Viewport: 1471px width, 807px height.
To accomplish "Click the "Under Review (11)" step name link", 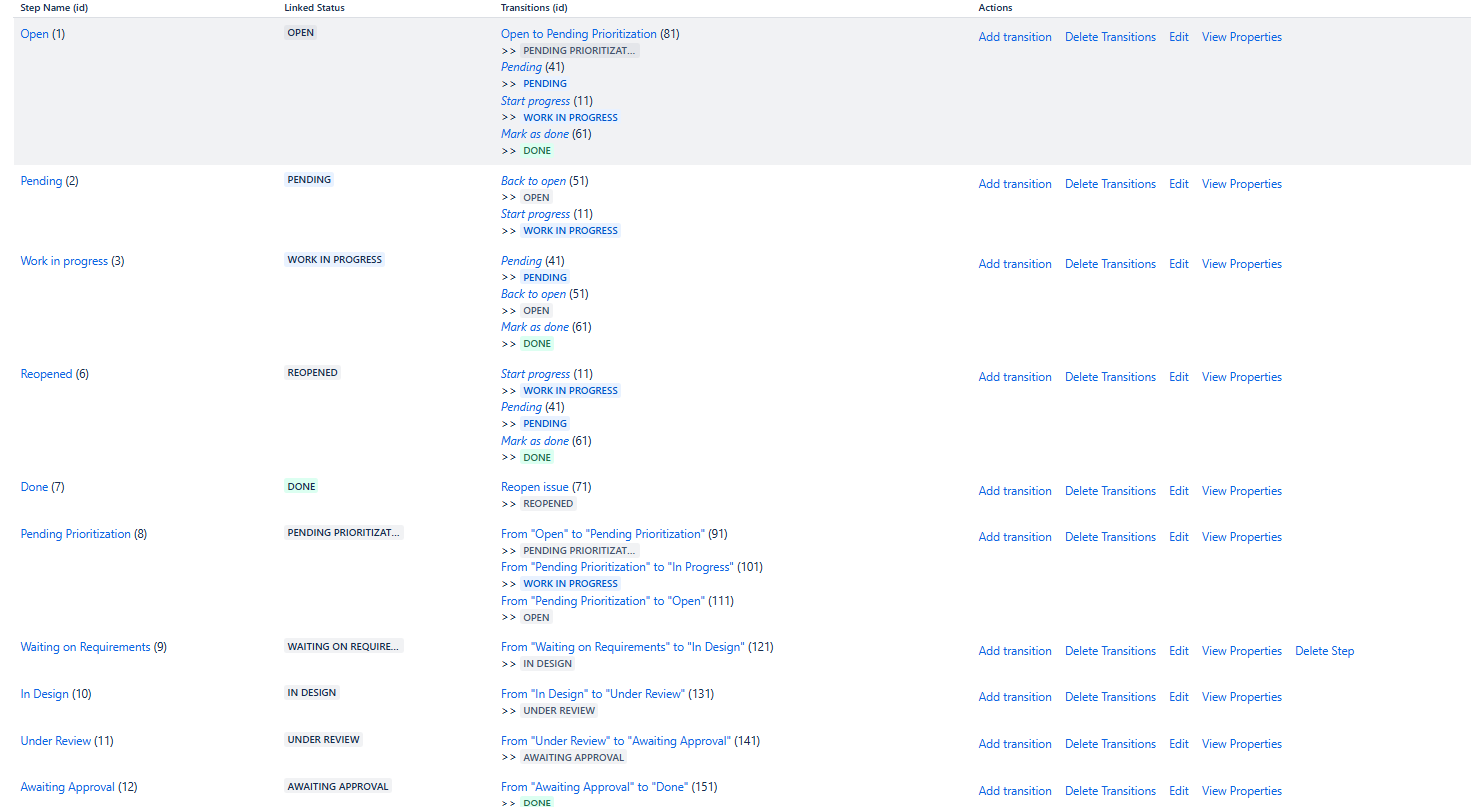I will [x=56, y=741].
